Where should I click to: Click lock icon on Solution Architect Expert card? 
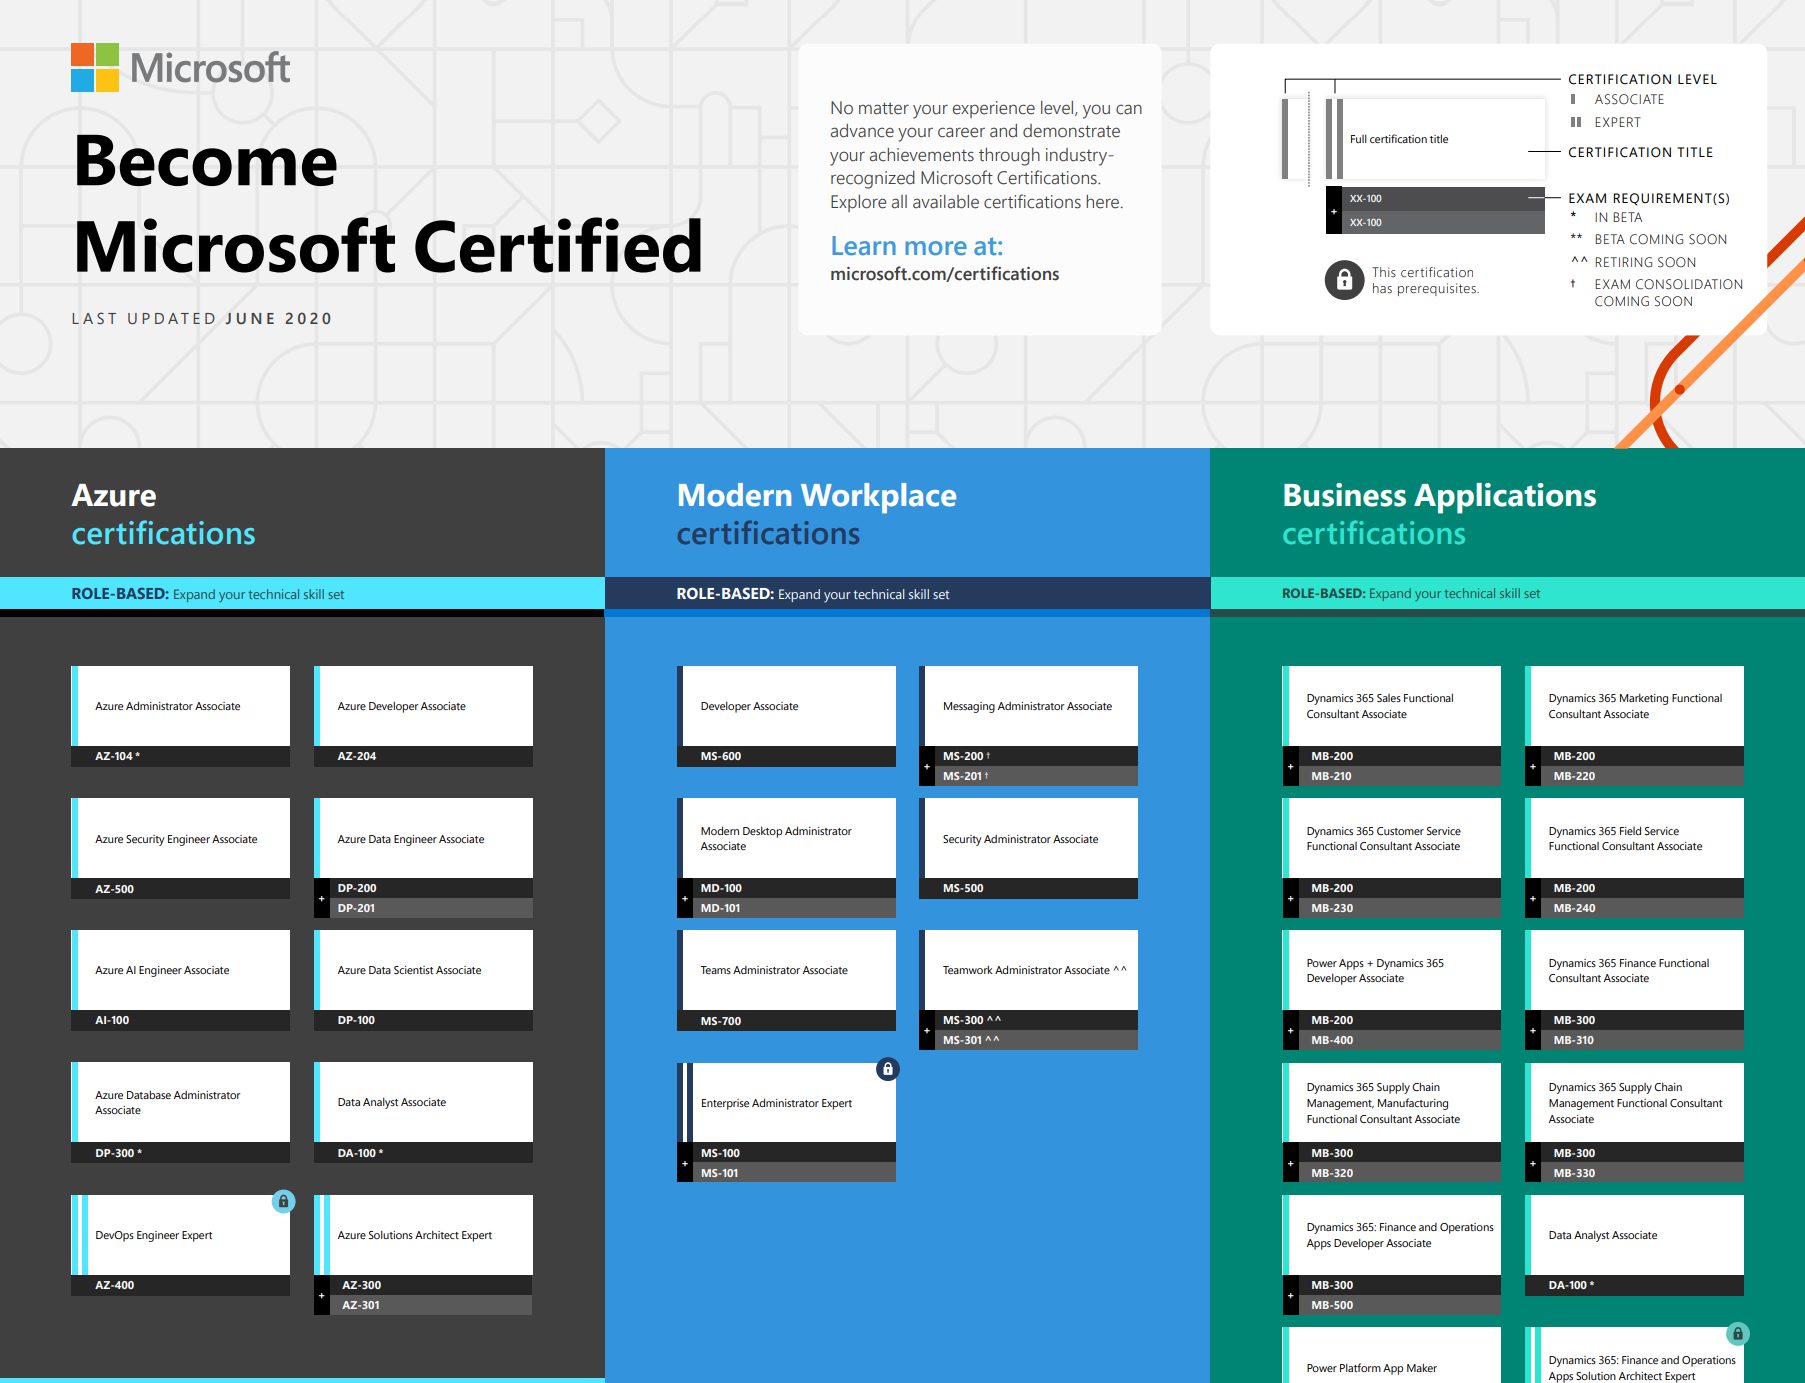tap(1737, 1334)
